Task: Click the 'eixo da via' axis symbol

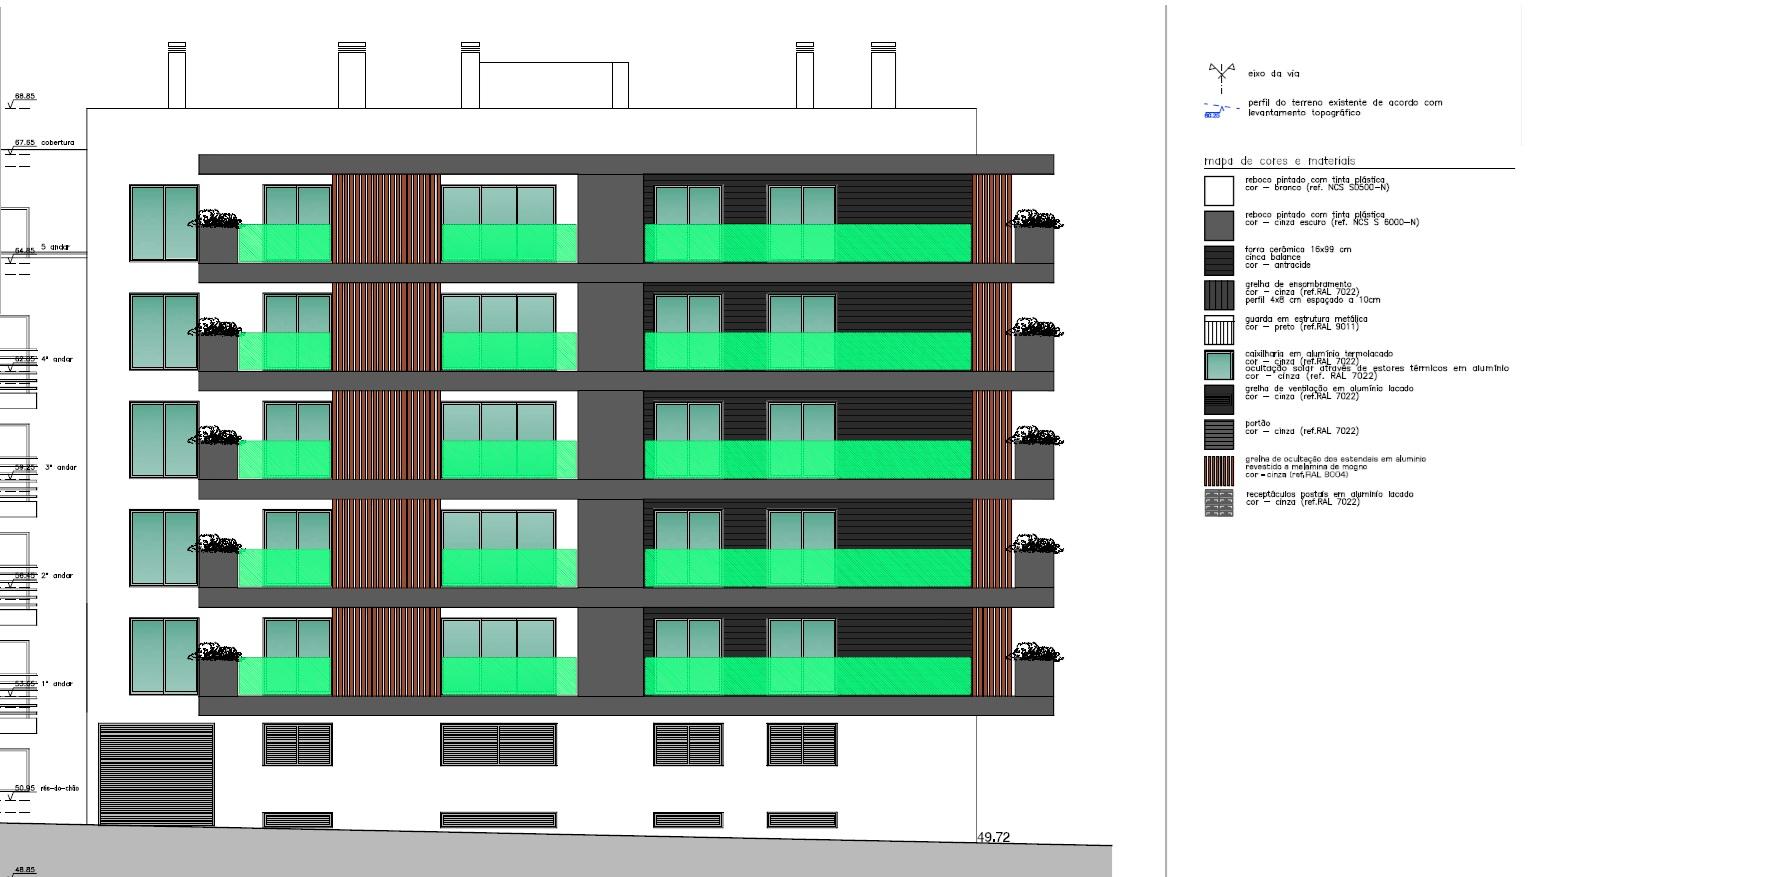Action: [1220, 74]
